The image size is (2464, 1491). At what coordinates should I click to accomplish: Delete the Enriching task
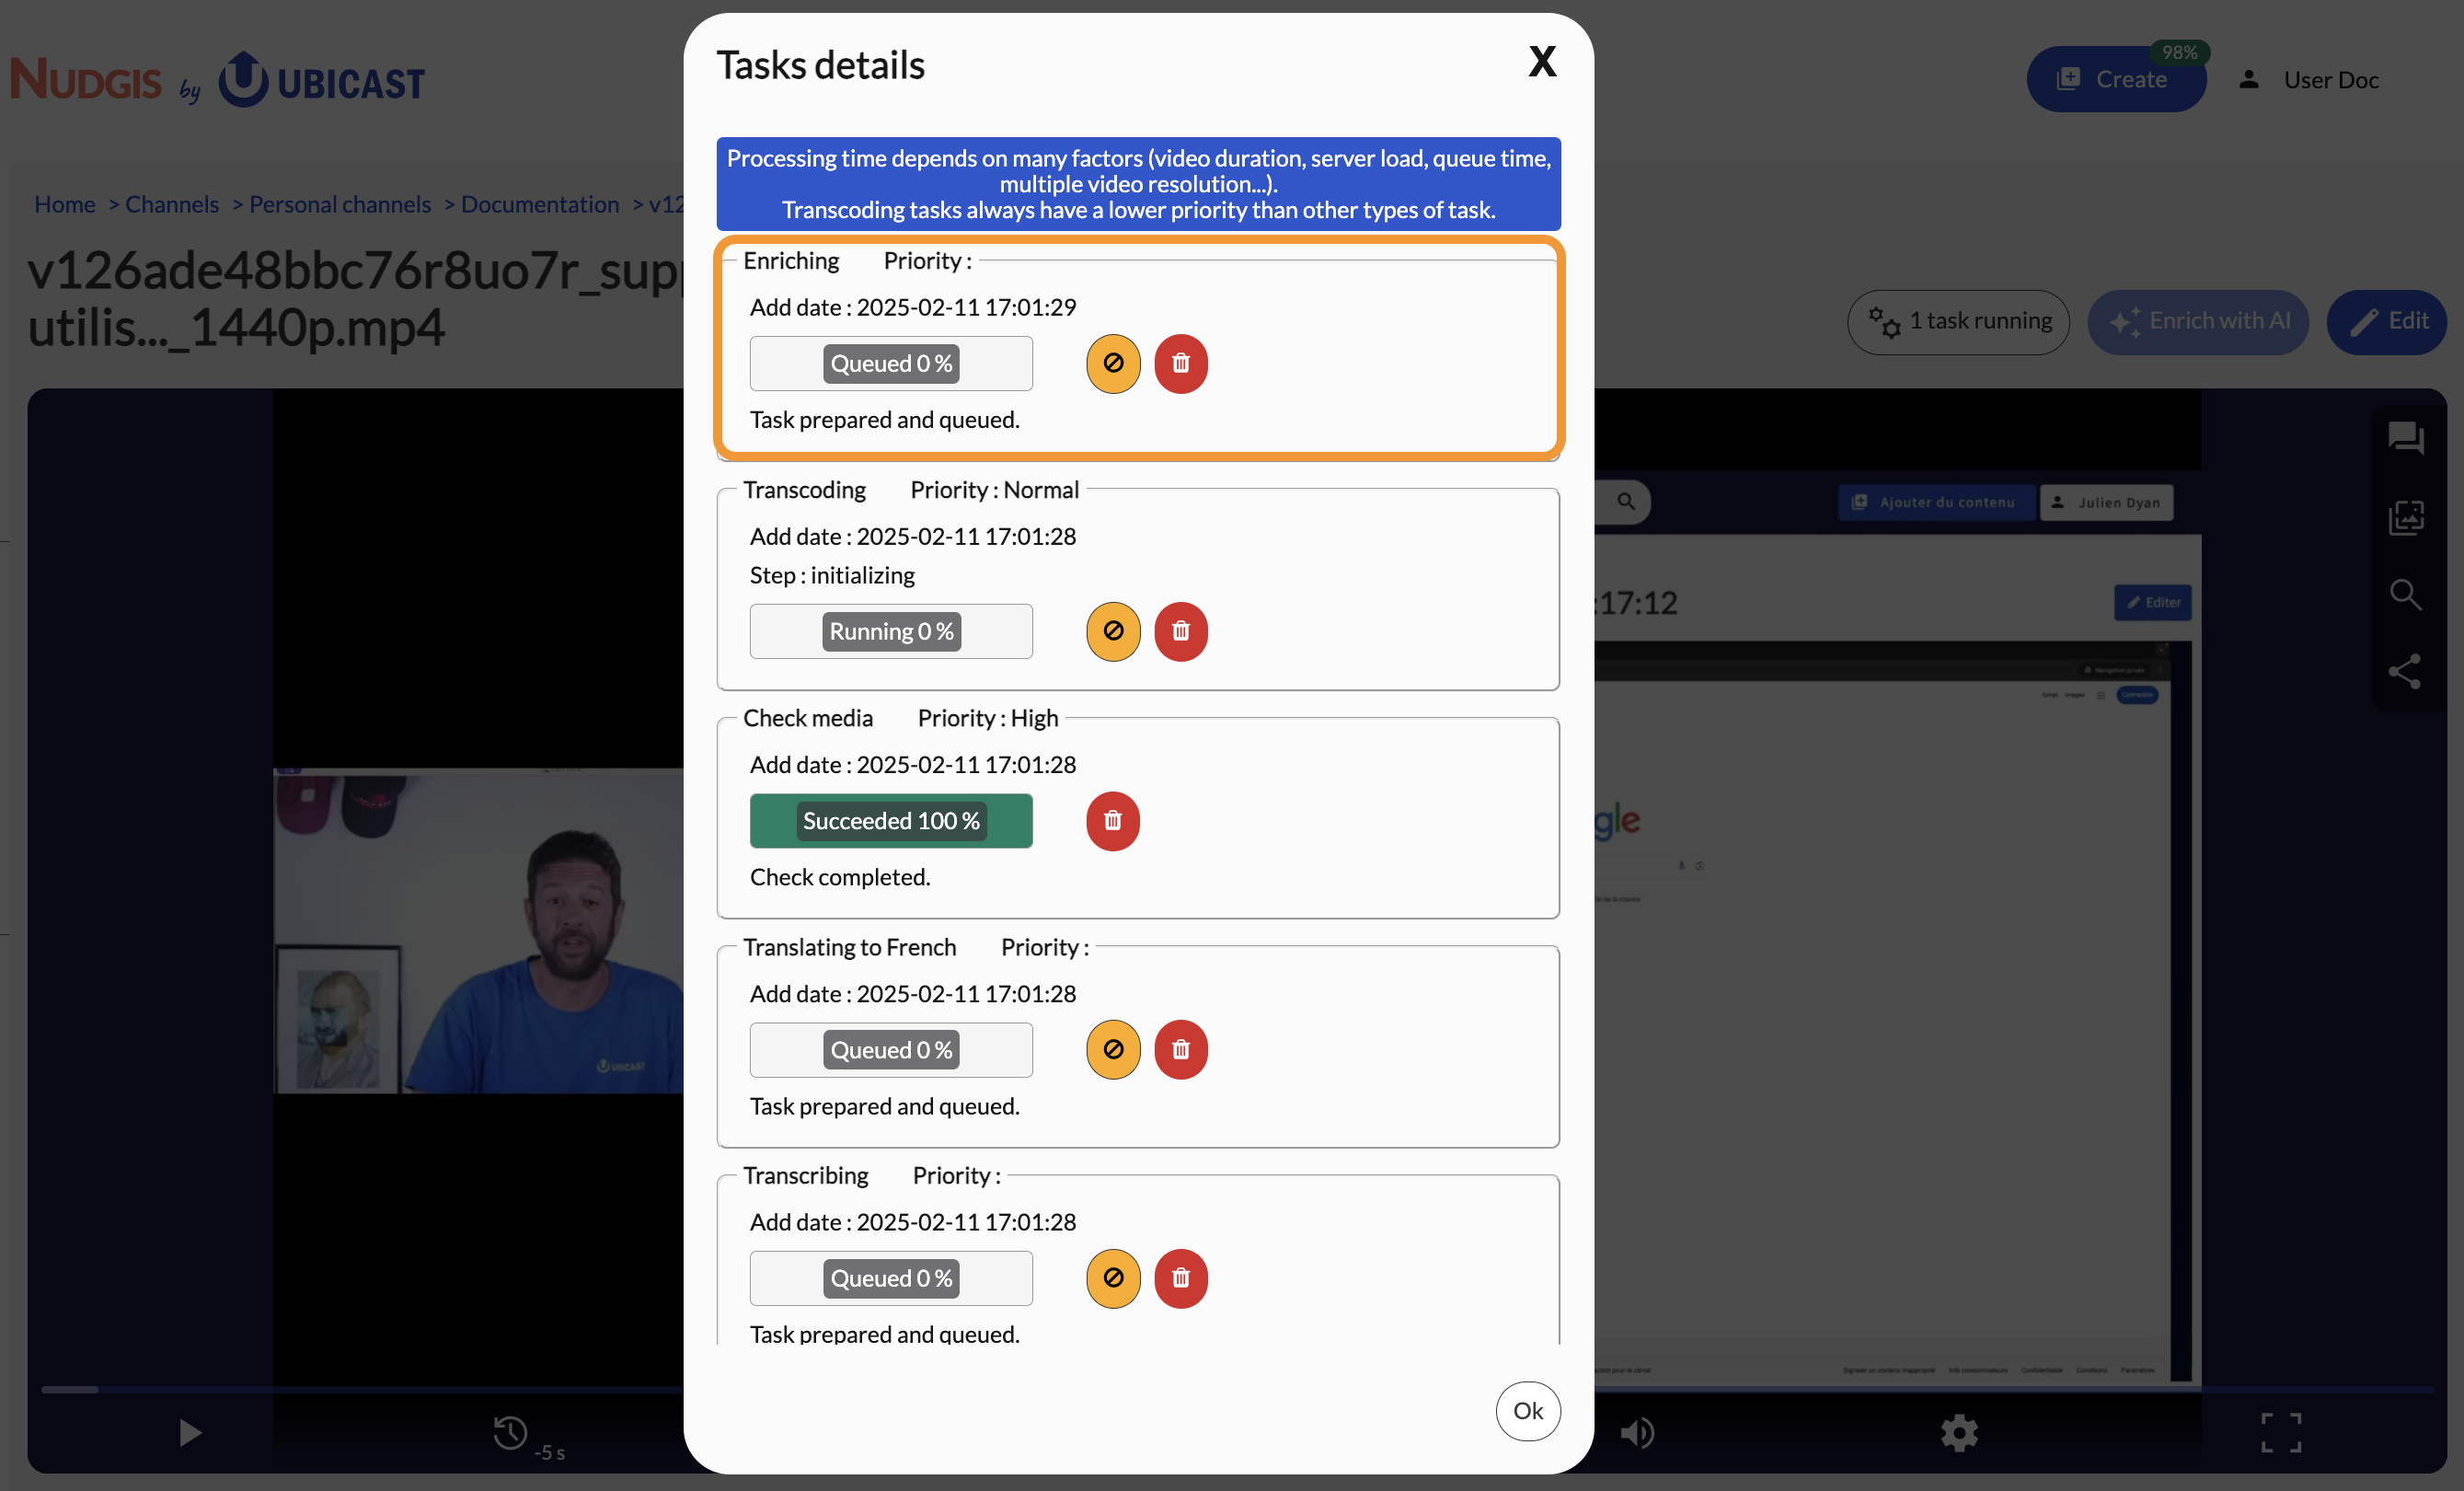coord(1181,363)
